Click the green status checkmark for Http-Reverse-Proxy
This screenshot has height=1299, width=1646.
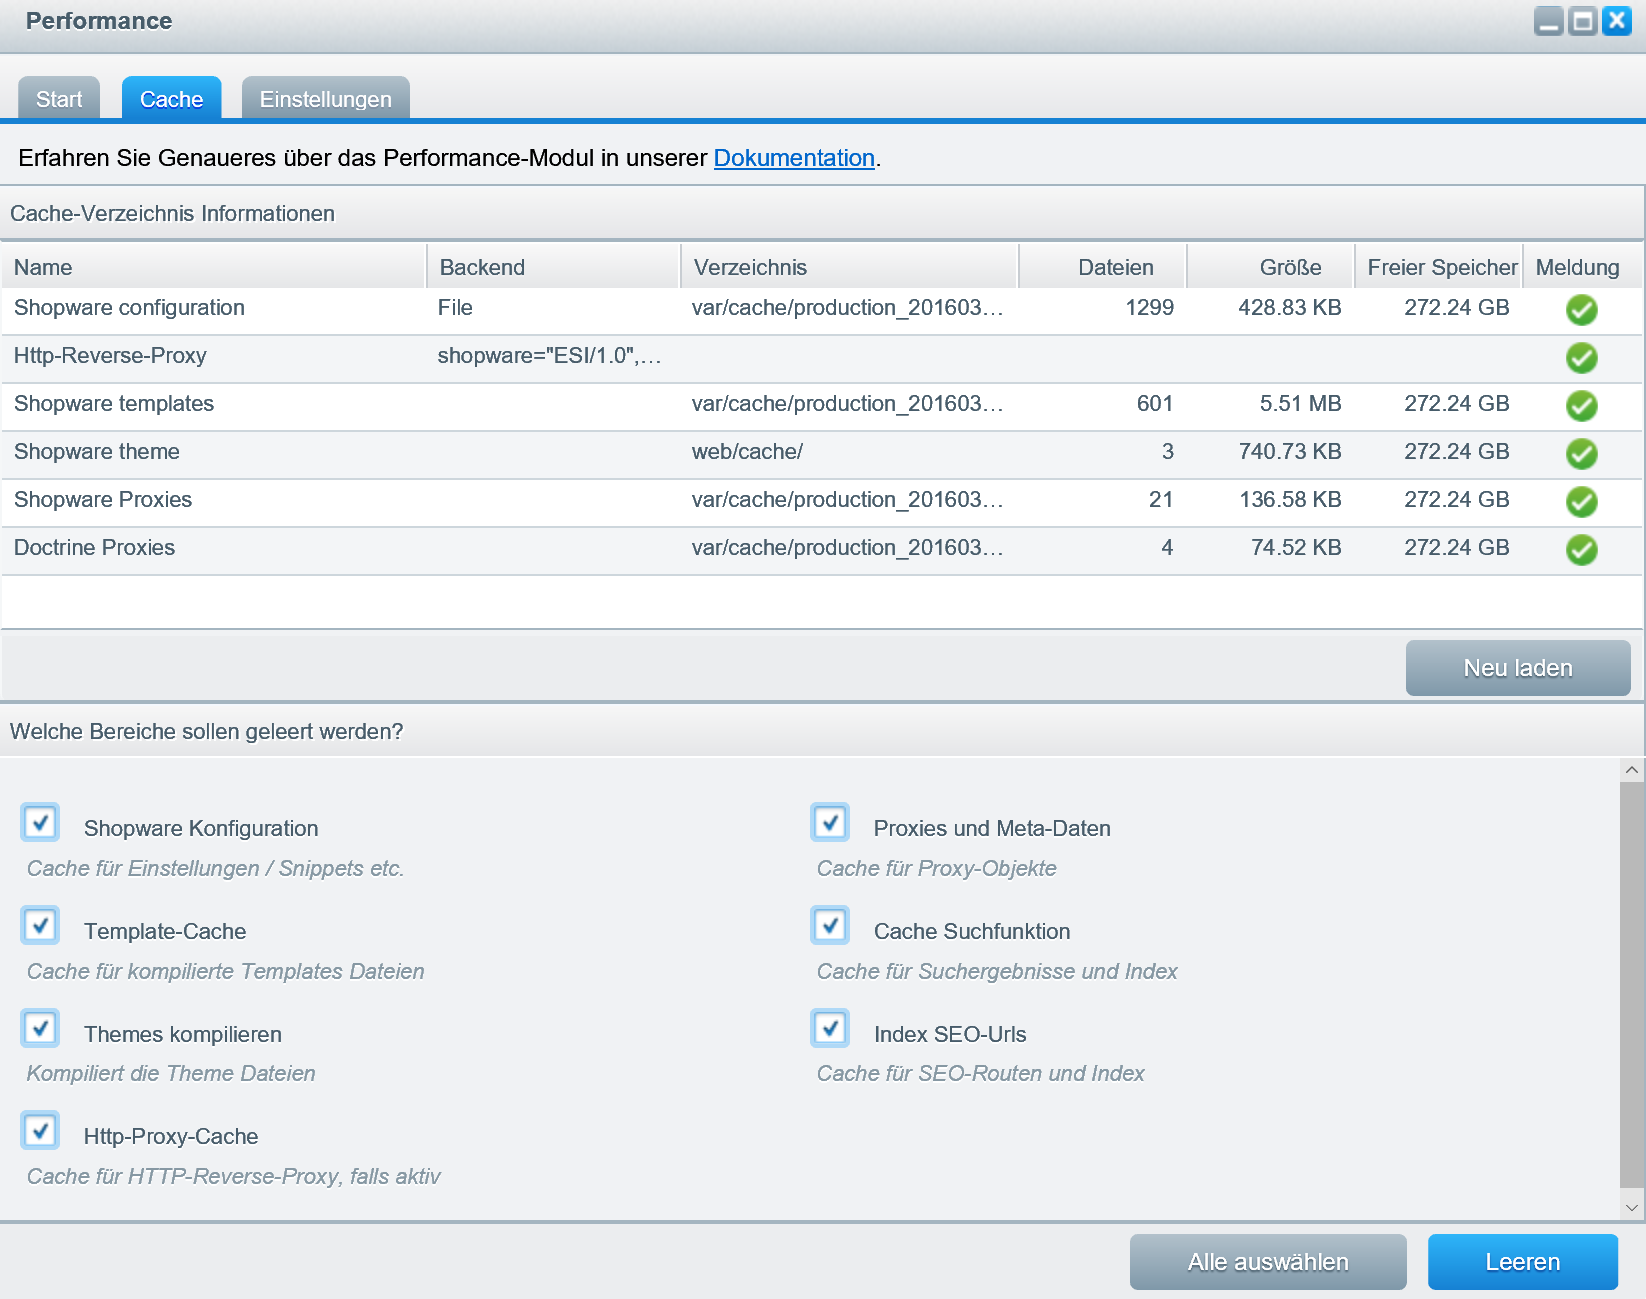point(1581,358)
